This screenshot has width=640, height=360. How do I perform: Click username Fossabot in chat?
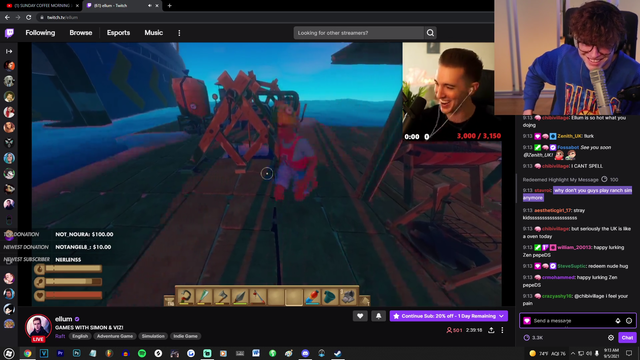pos(568,147)
